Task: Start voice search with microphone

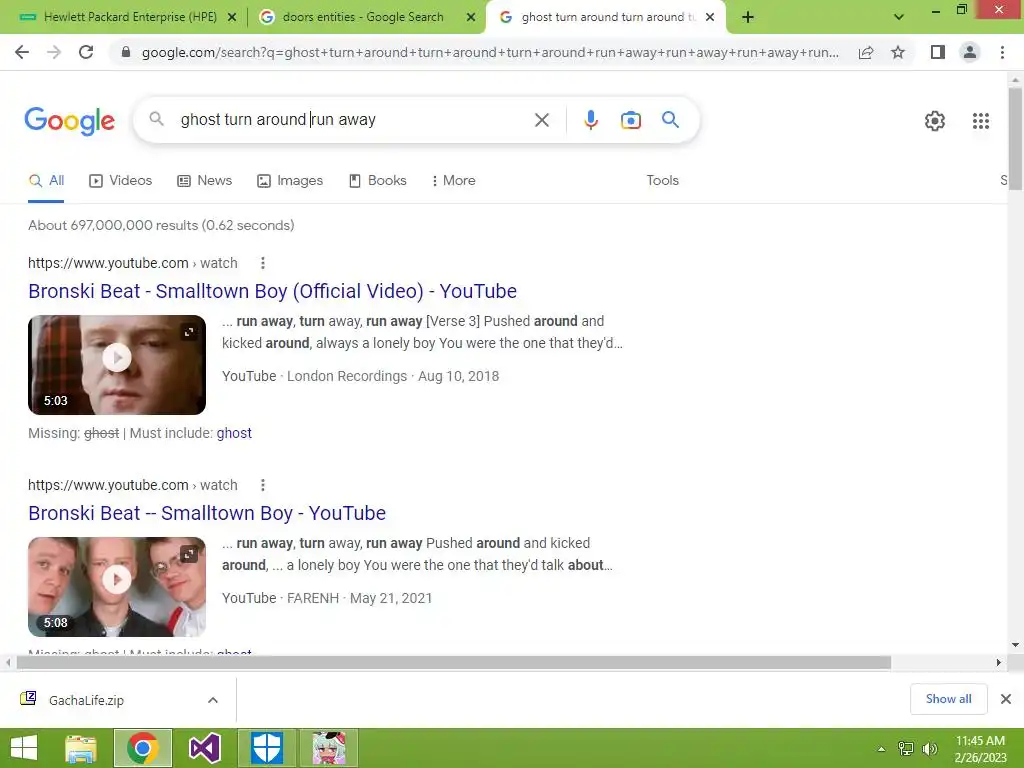Action: 591,120
